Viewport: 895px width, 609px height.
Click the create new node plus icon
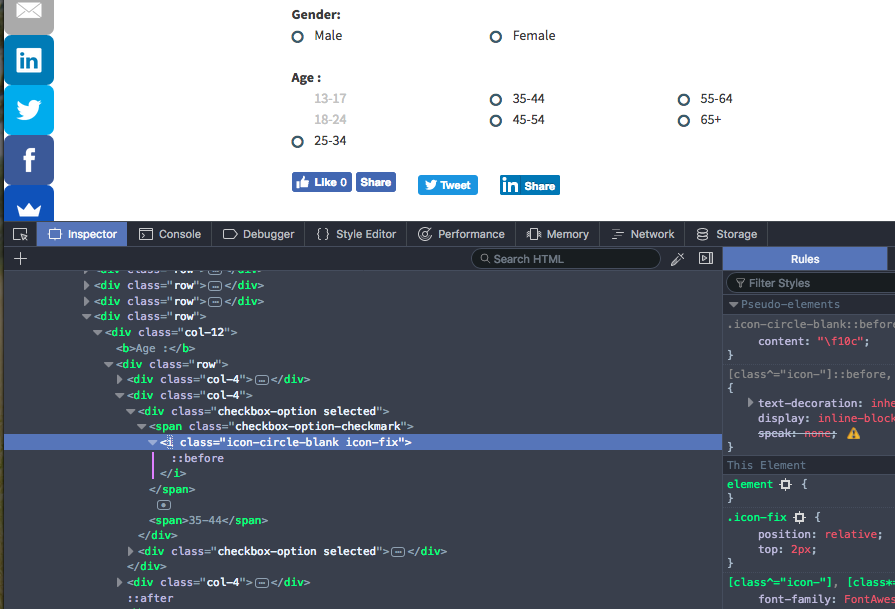pos(20,259)
